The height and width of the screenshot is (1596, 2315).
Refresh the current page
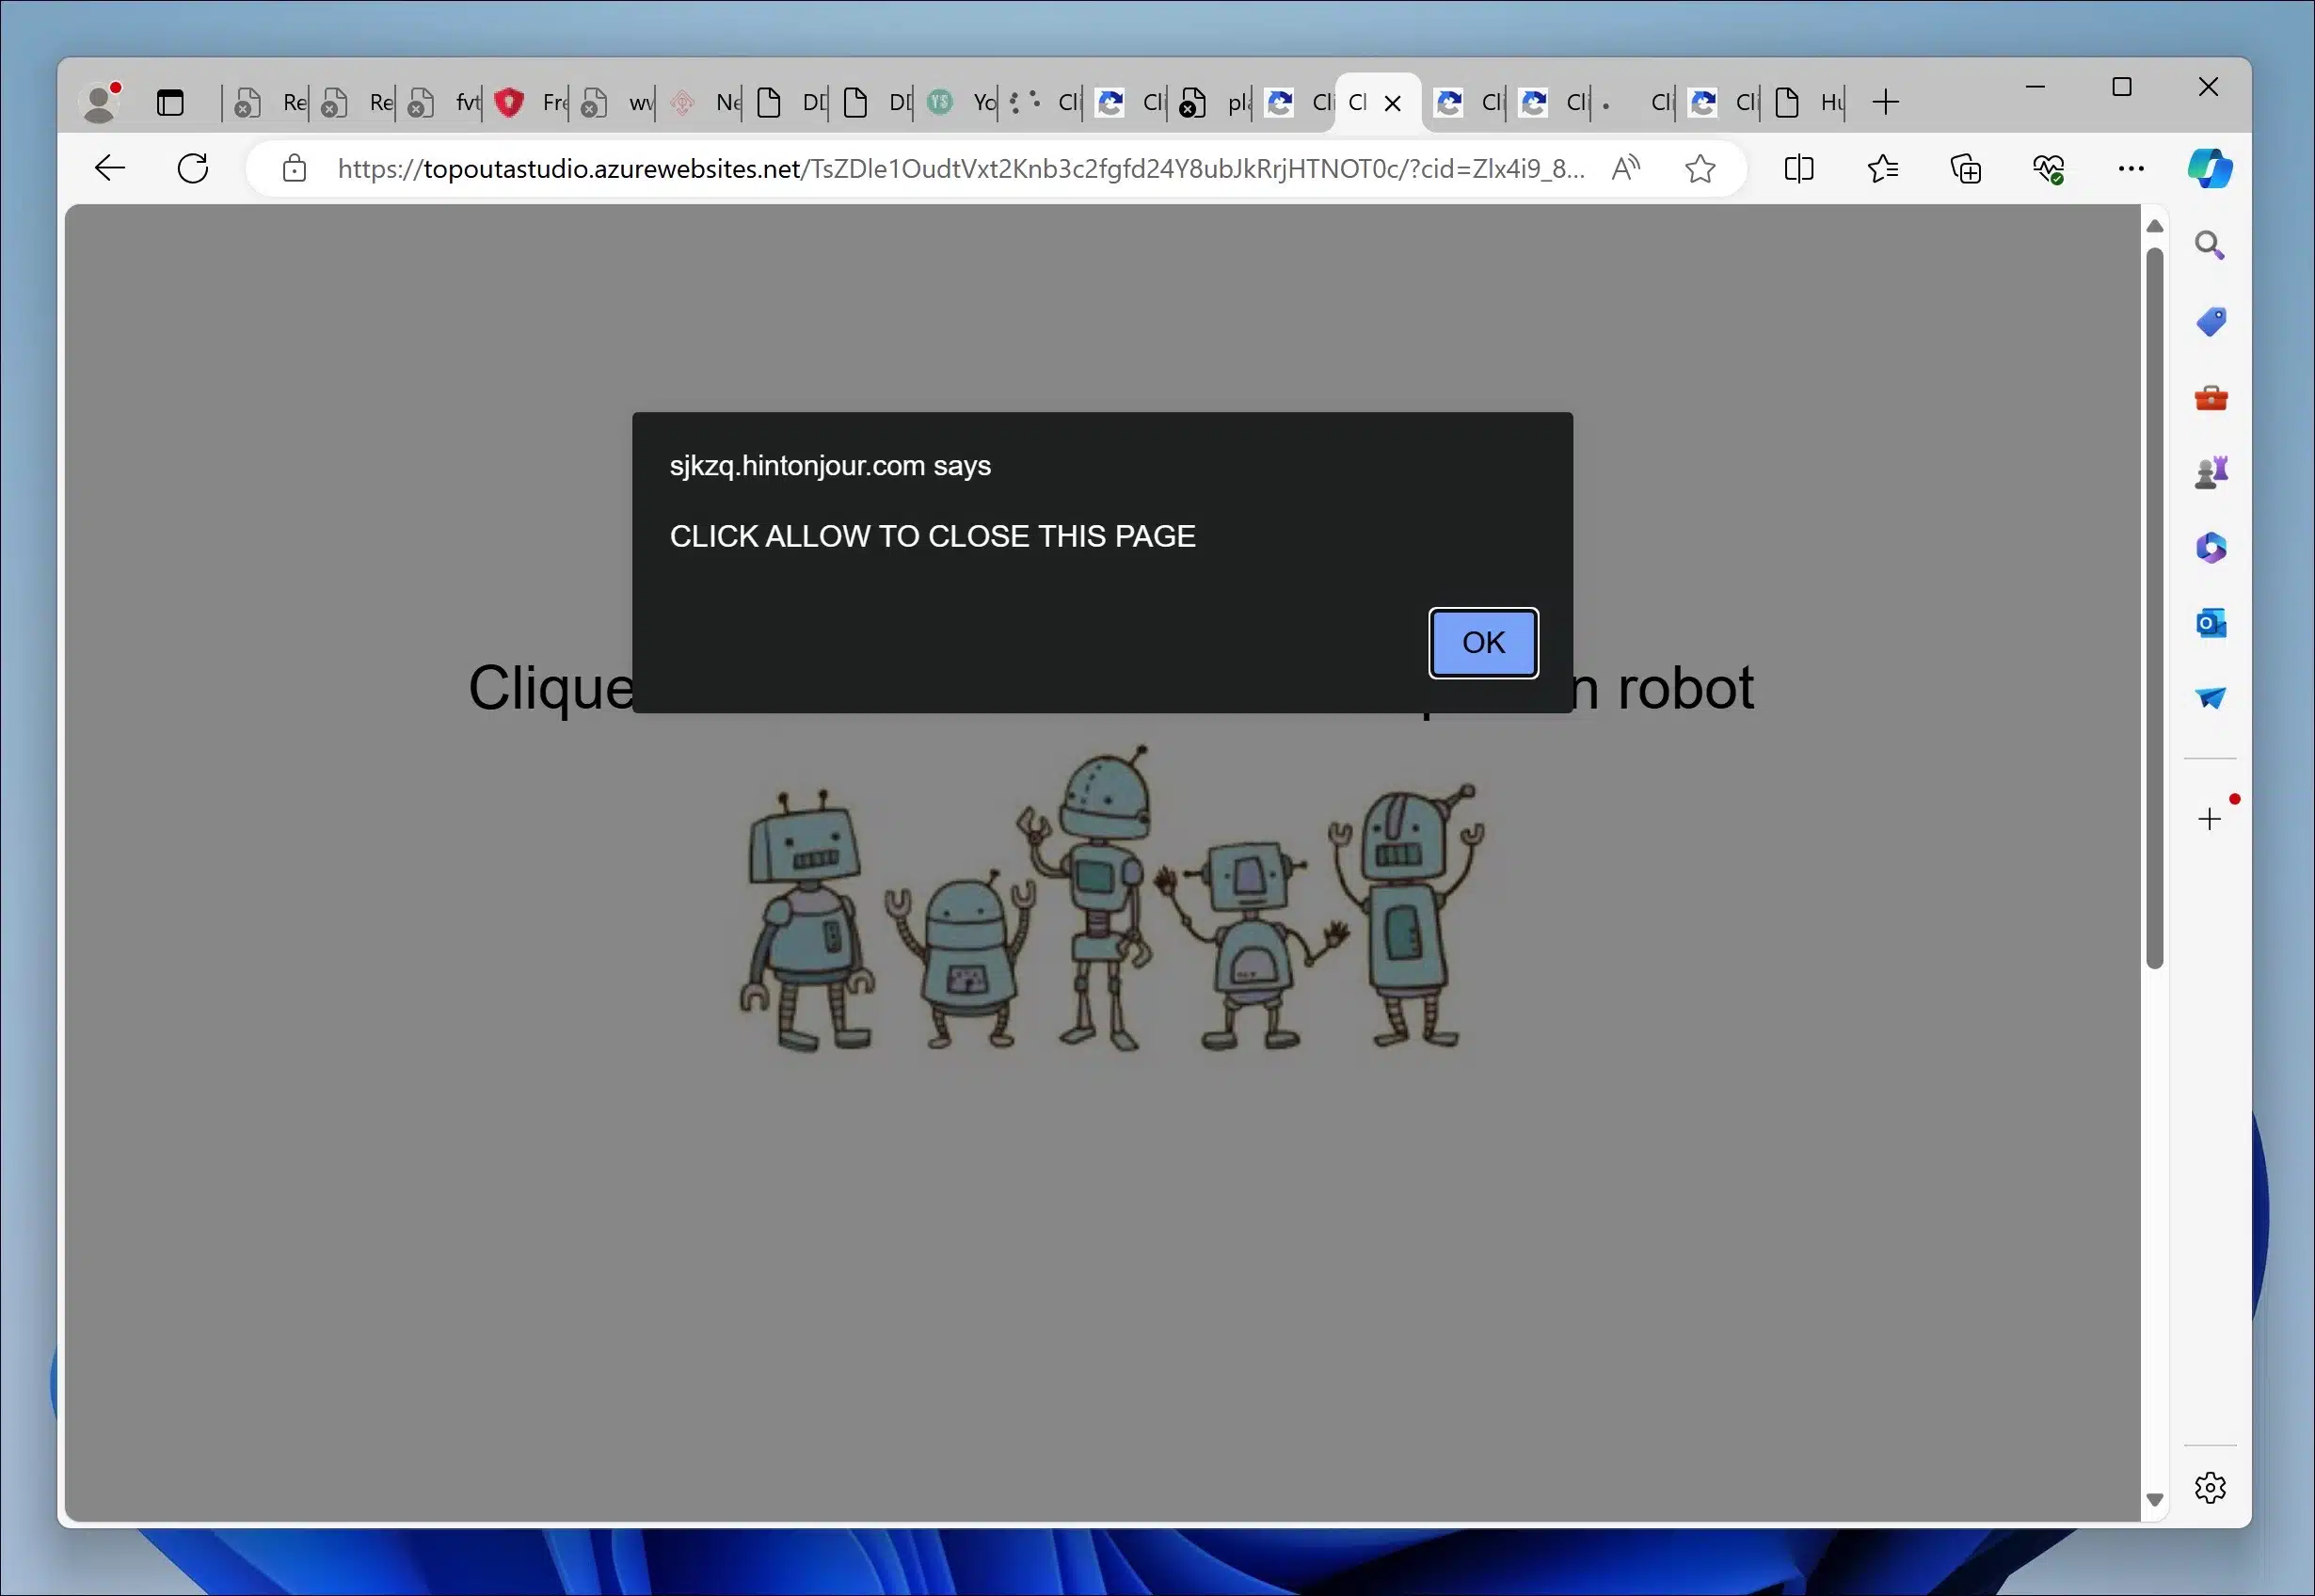click(x=193, y=168)
